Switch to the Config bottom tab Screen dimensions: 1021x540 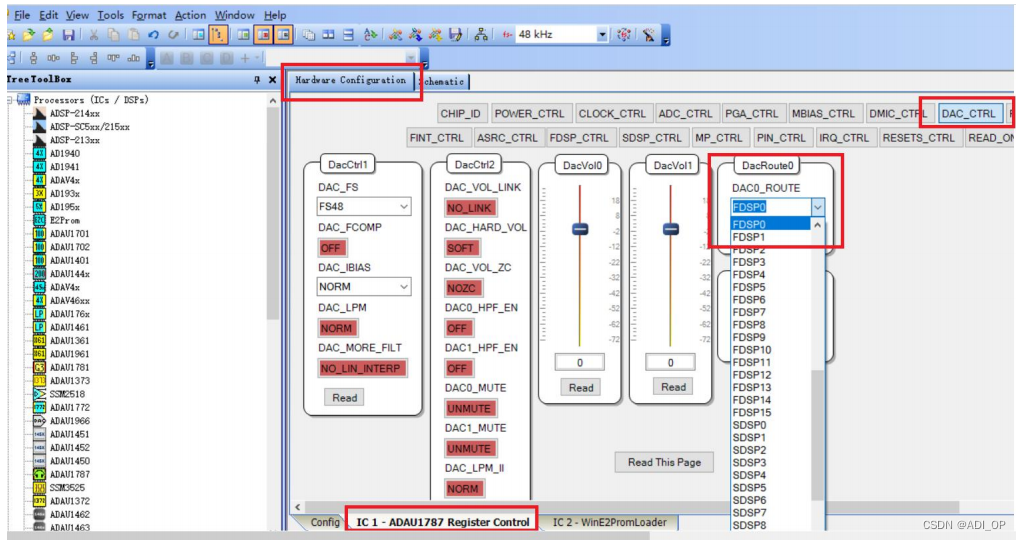click(x=324, y=522)
